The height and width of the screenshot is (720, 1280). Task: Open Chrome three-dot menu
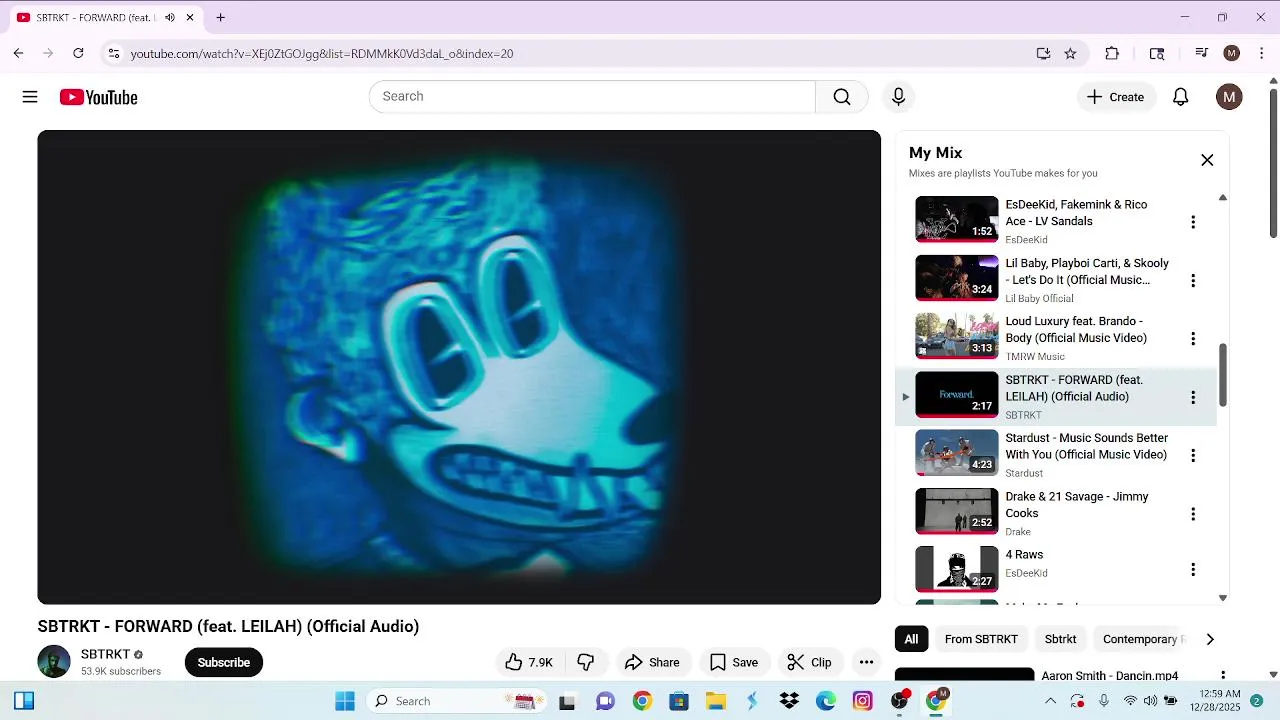click(1262, 53)
